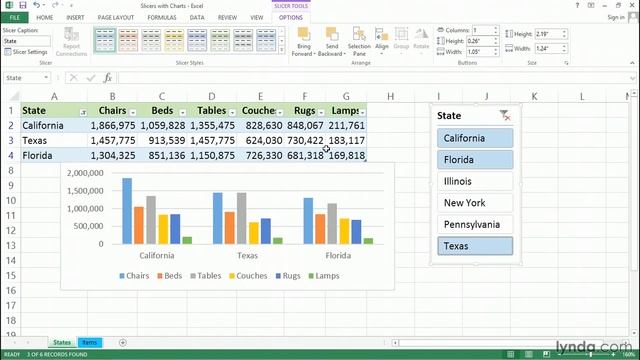Select the first blue slicer style
The width and height of the screenshot is (640, 360).
(x=105, y=40)
